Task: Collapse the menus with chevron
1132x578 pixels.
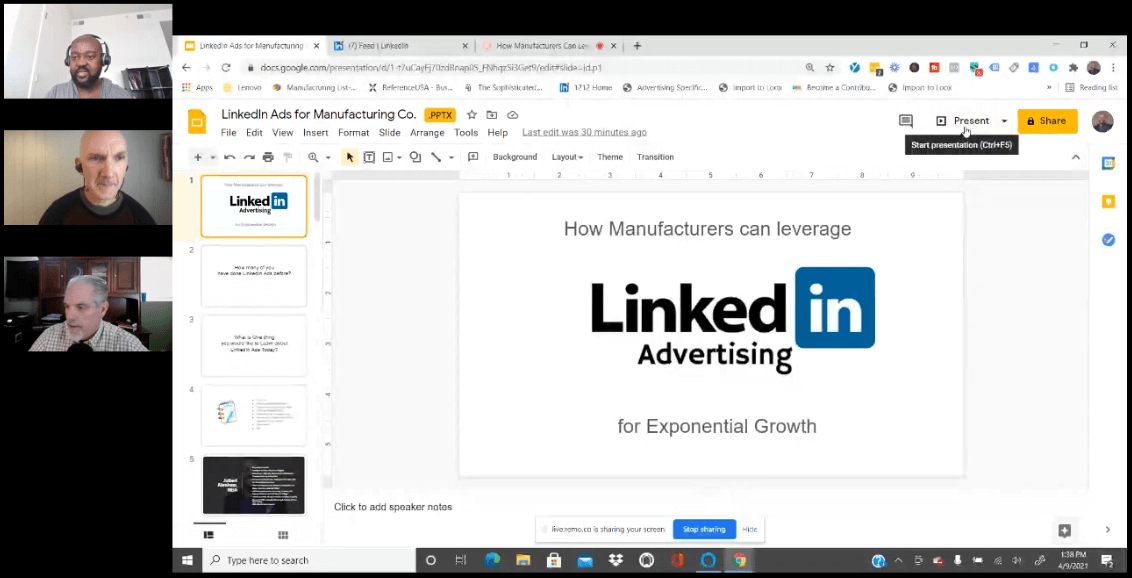Action: (x=1076, y=157)
